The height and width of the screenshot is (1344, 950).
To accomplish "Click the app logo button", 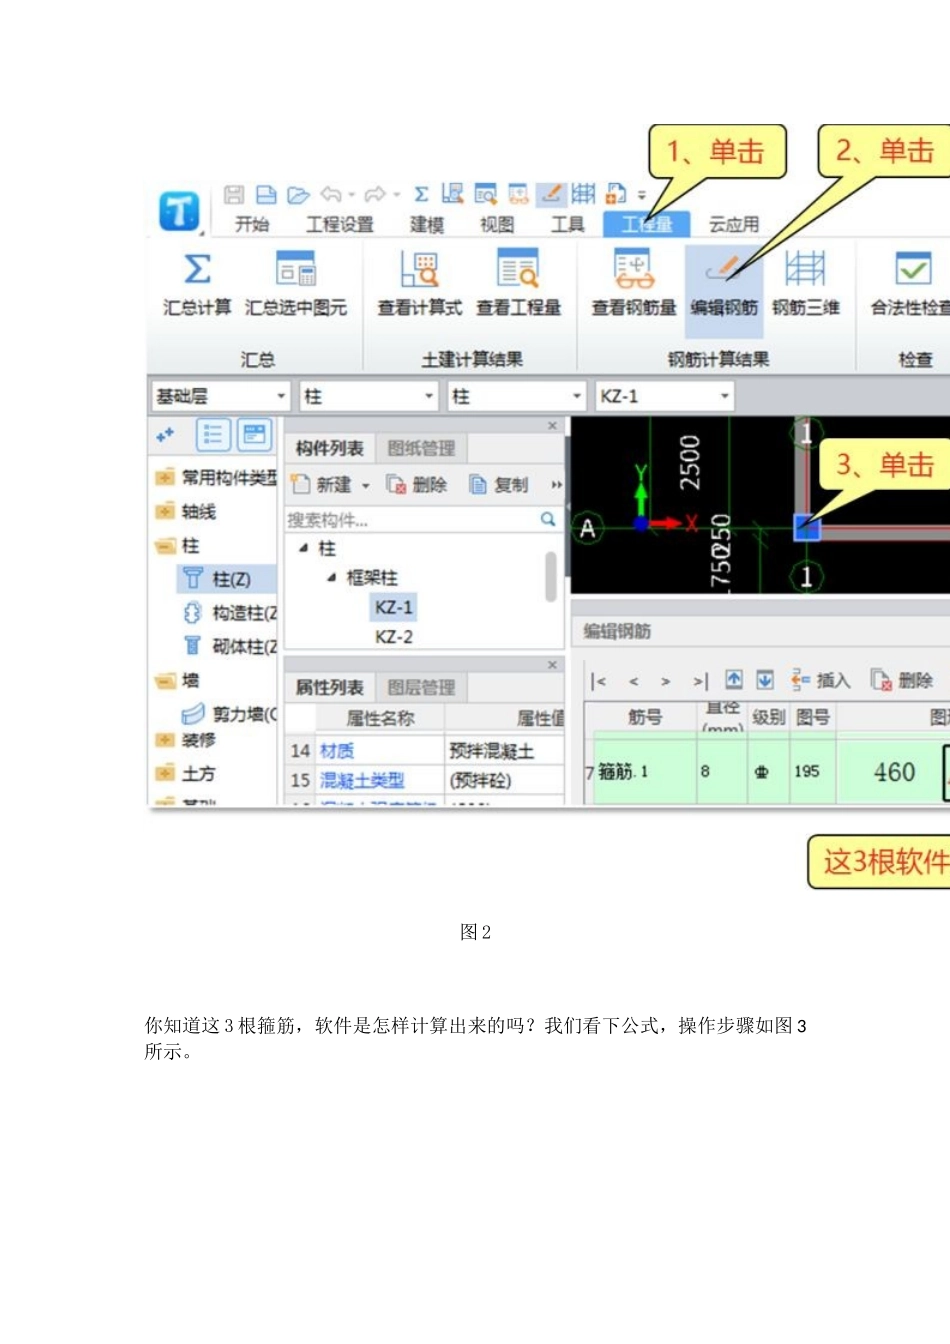I will [179, 211].
